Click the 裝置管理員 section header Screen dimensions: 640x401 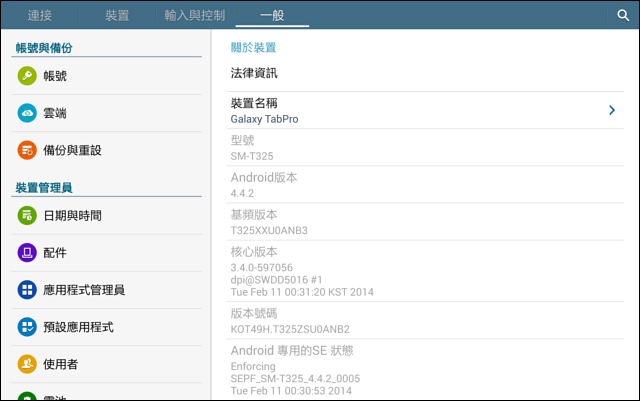coord(44,187)
